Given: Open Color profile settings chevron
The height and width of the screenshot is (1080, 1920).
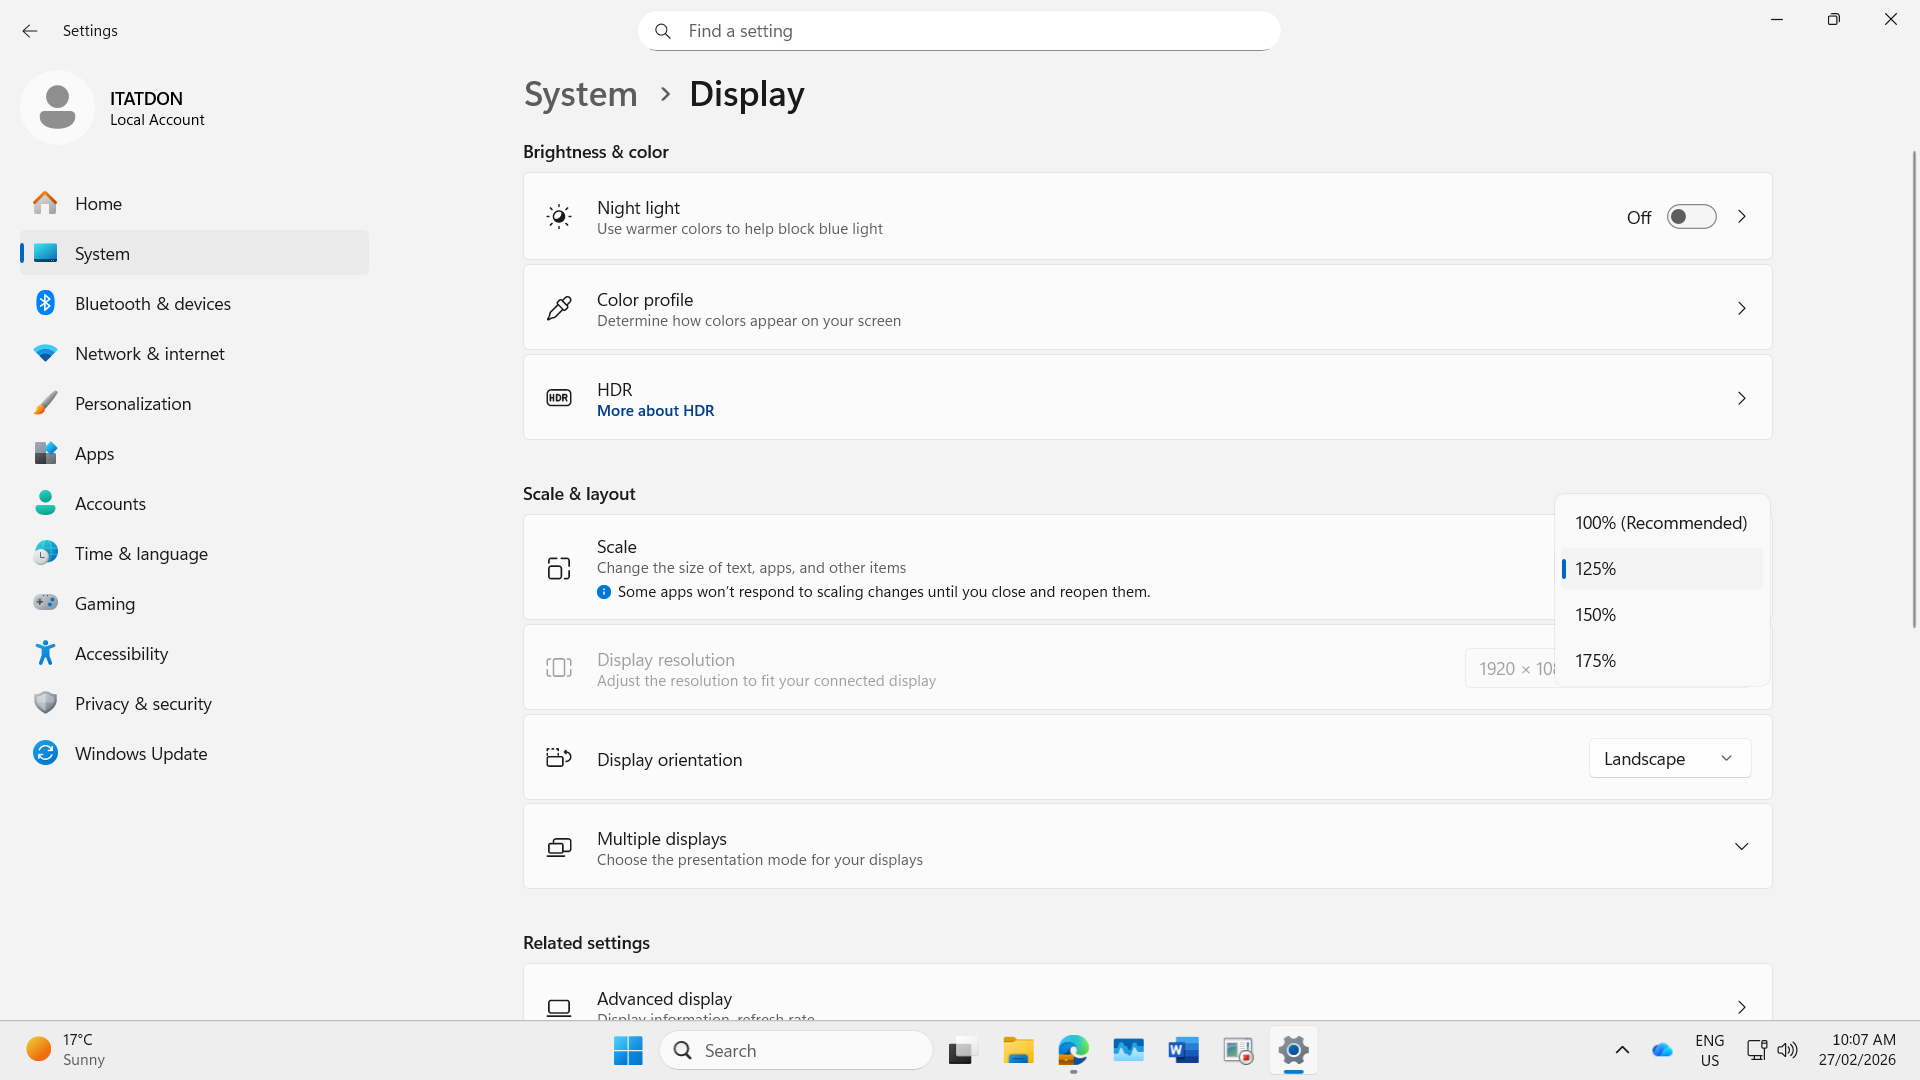Looking at the screenshot, I should [1741, 308].
